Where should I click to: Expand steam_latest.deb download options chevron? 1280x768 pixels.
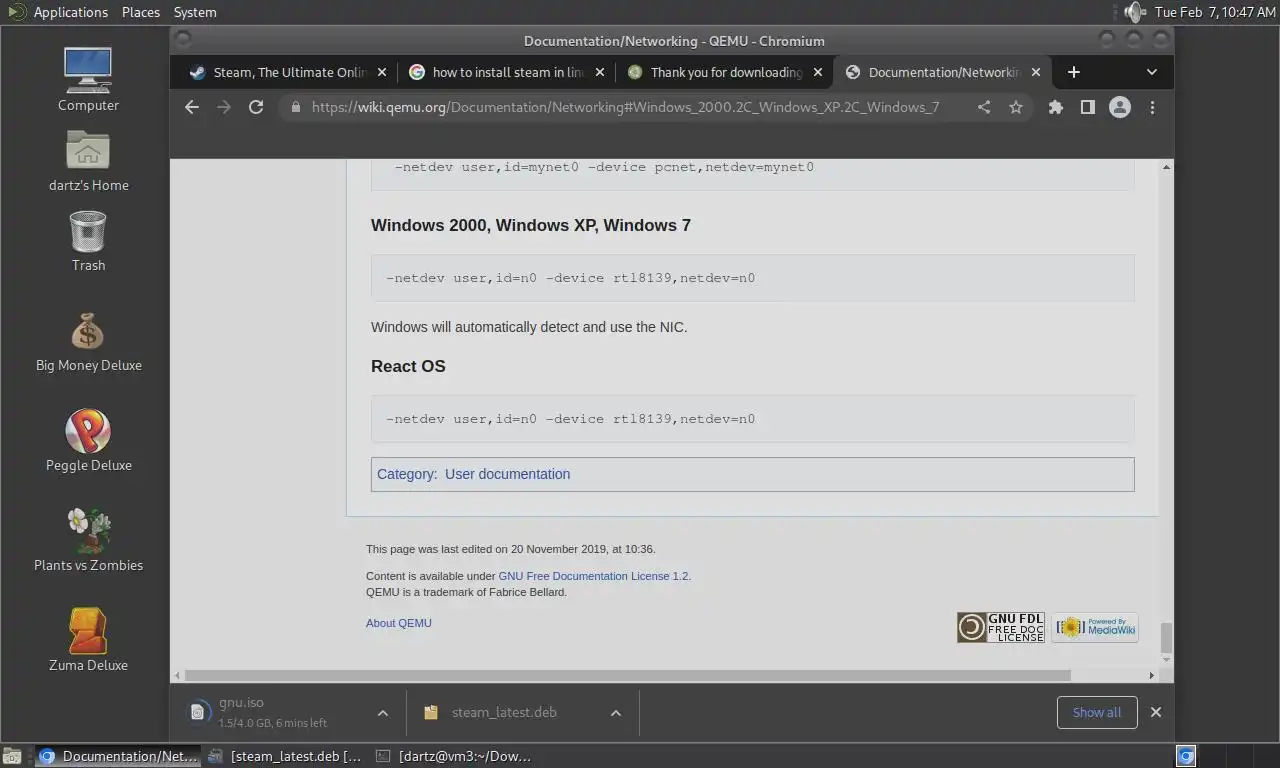click(616, 713)
